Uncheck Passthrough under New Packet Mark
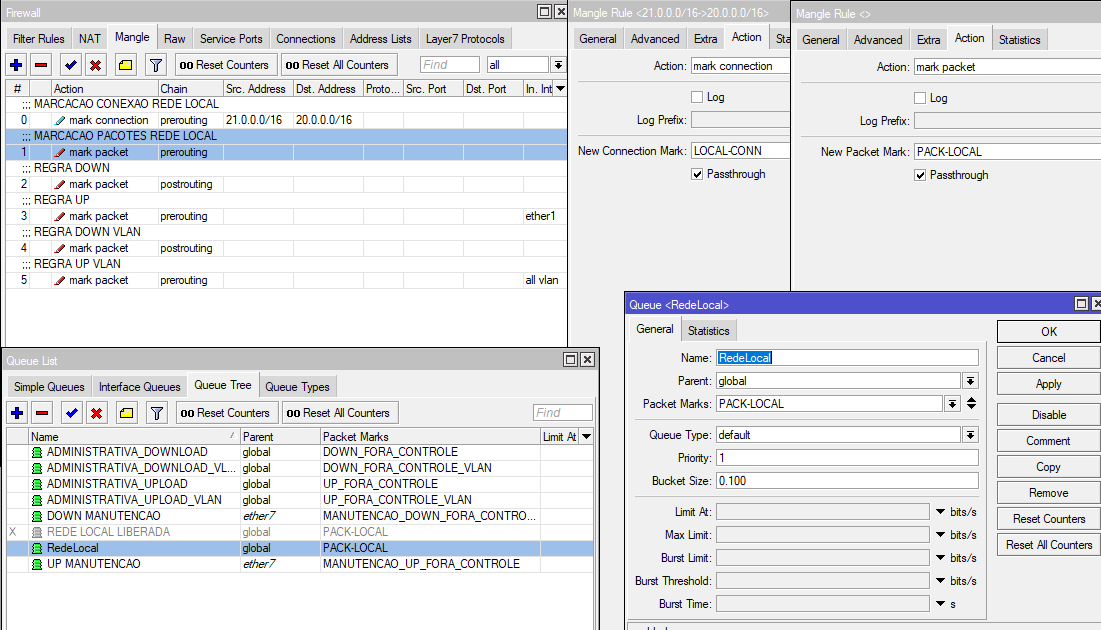This screenshot has height=630, width=1101. [x=921, y=175]
